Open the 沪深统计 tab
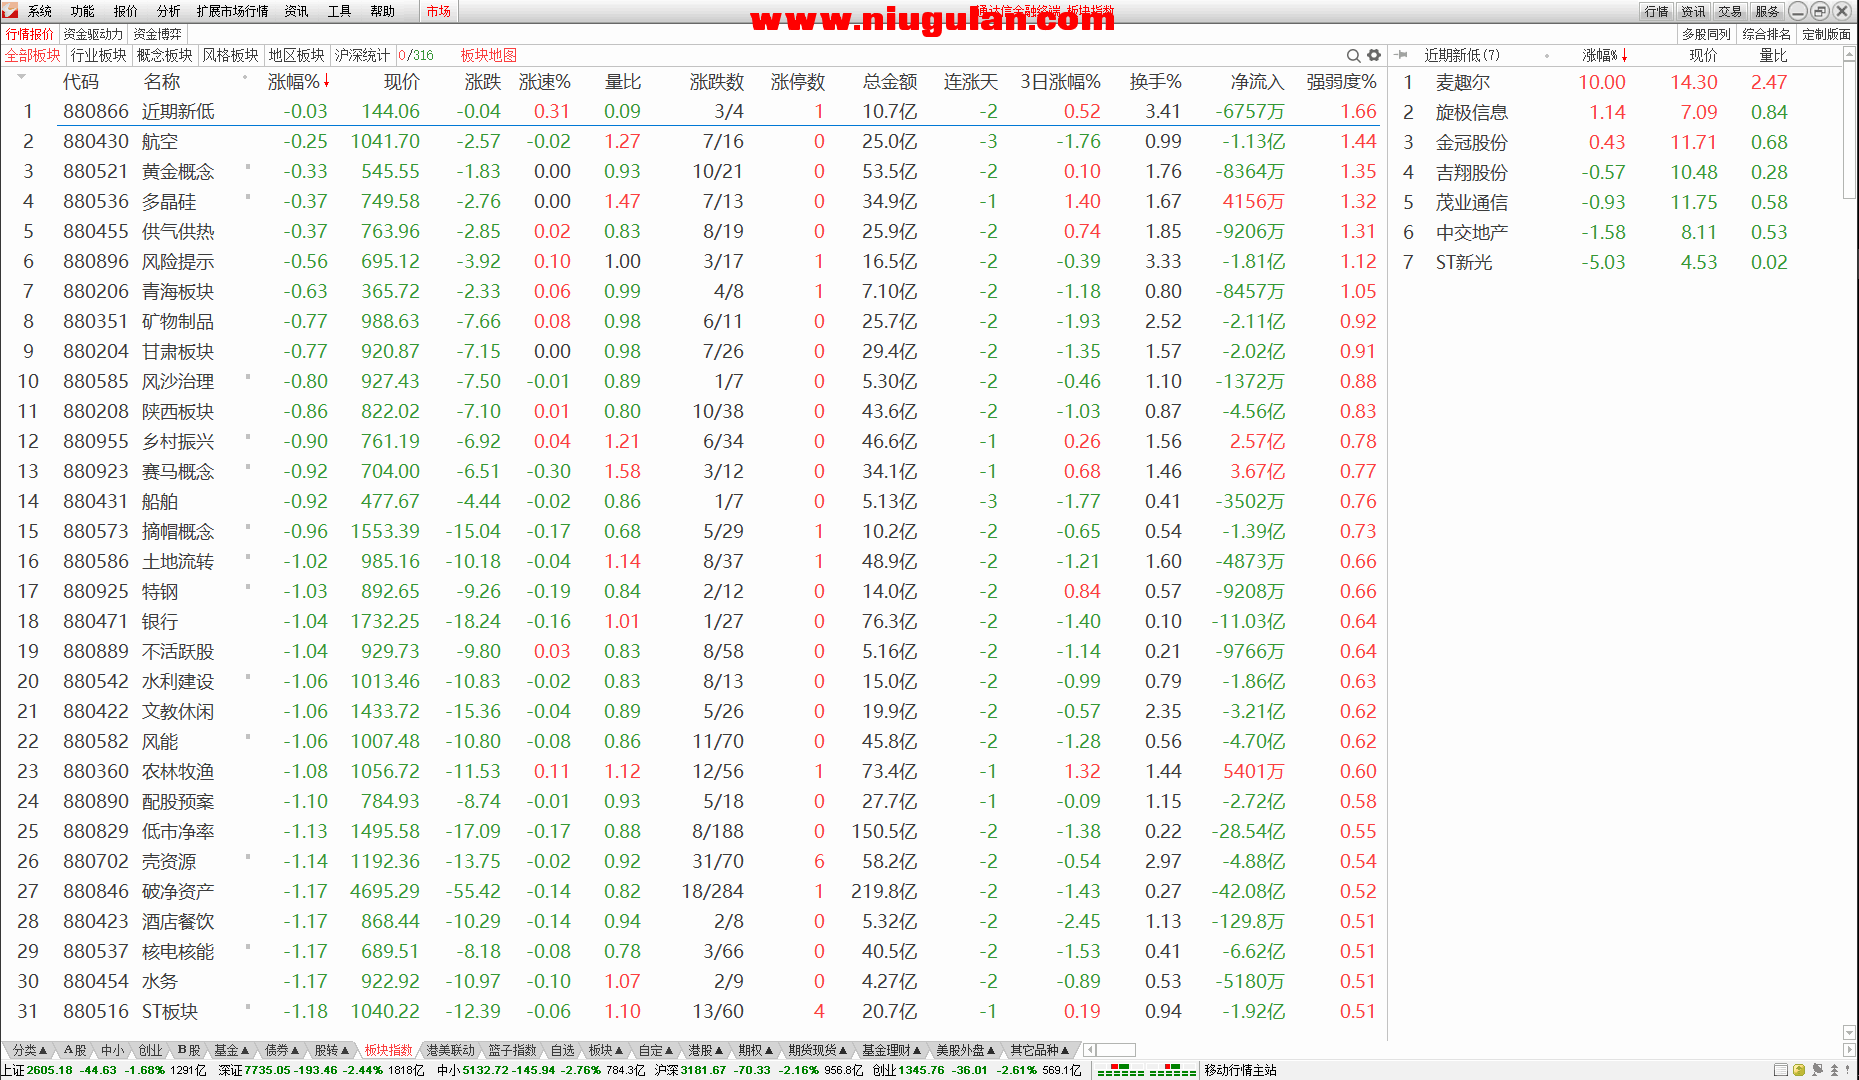Screen dimensions: 1859x1080 point(362,55)
